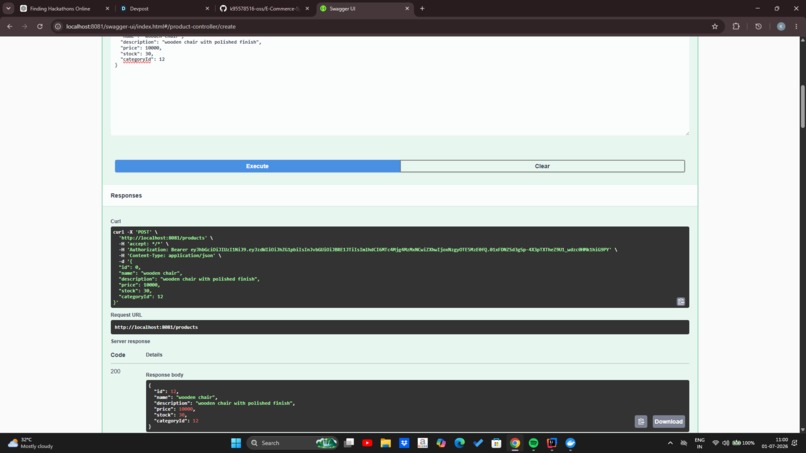Click the Request URL value box

[x=400, y=327]
